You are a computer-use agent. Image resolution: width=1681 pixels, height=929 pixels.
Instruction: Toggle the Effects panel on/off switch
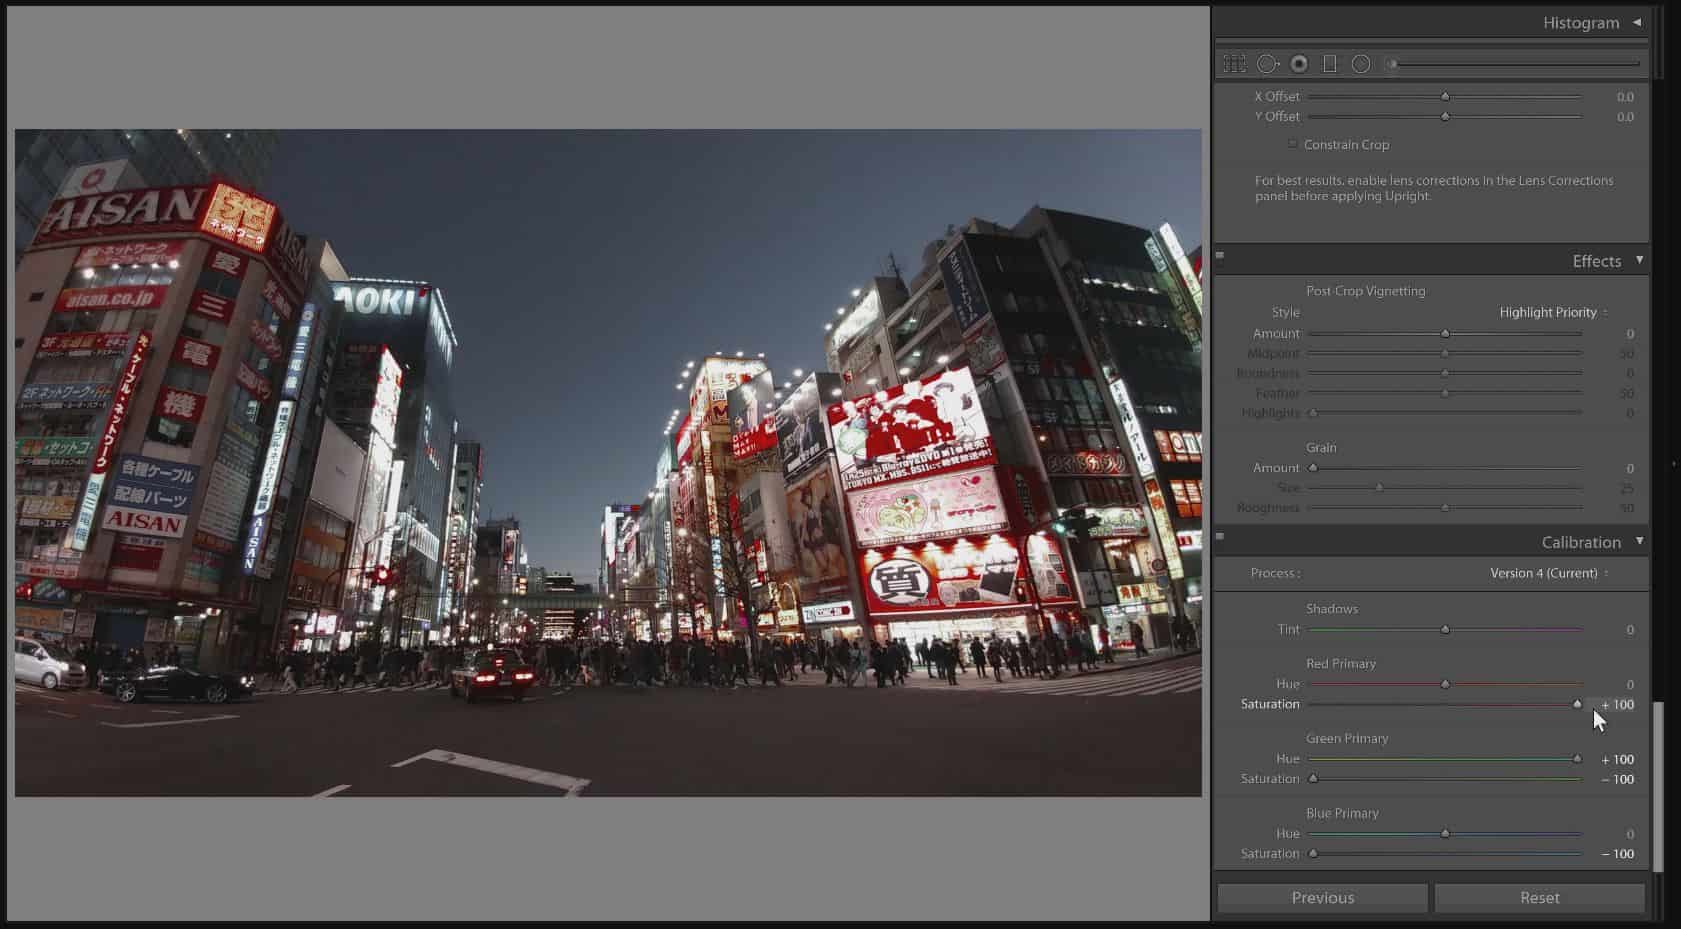point(1220,256)
